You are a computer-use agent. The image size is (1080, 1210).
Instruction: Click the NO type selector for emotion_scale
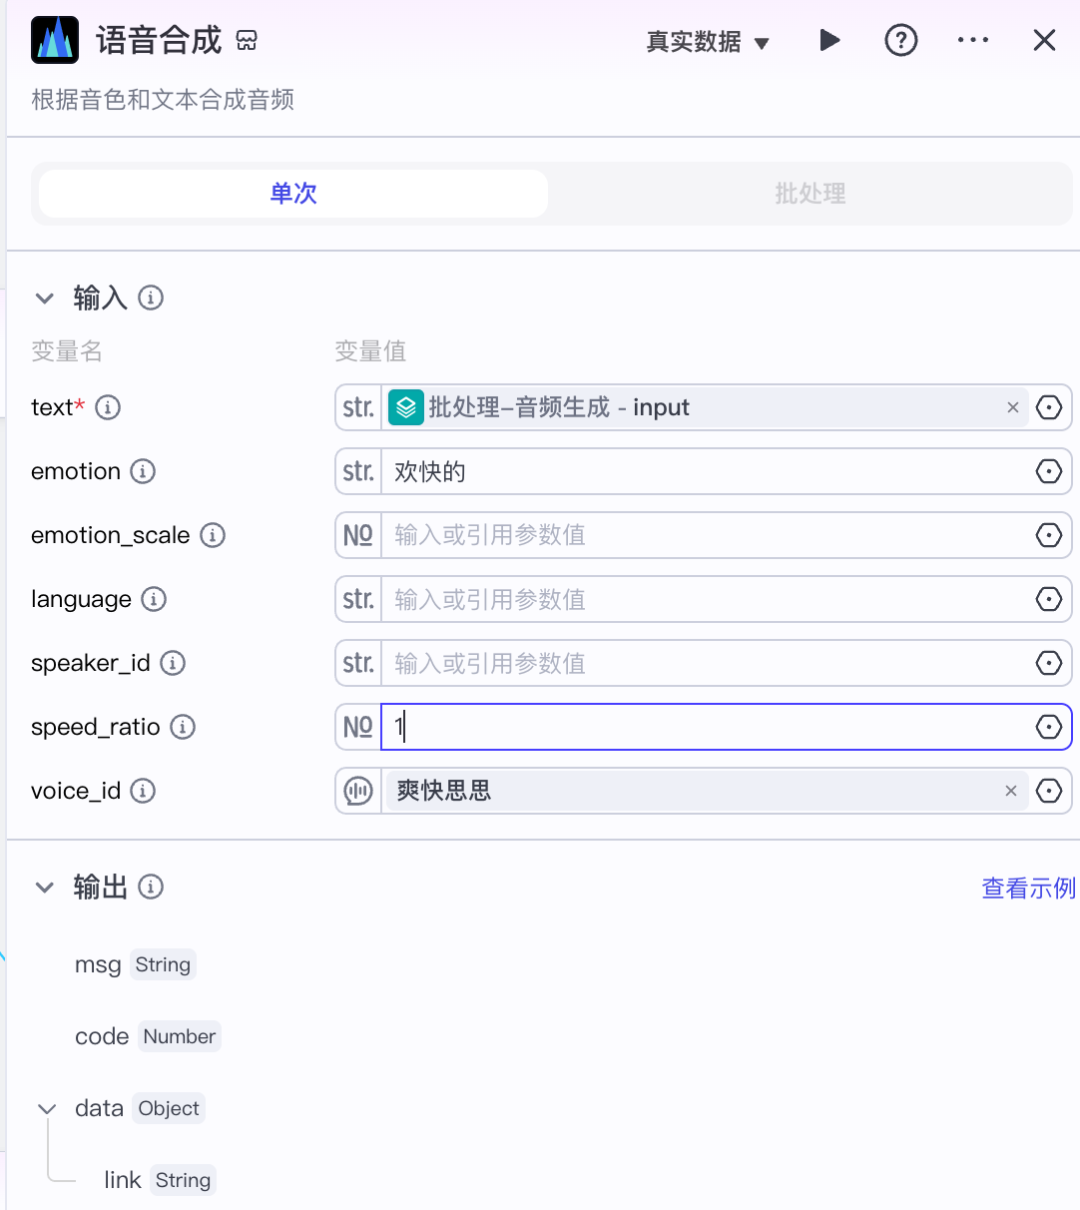358,535
